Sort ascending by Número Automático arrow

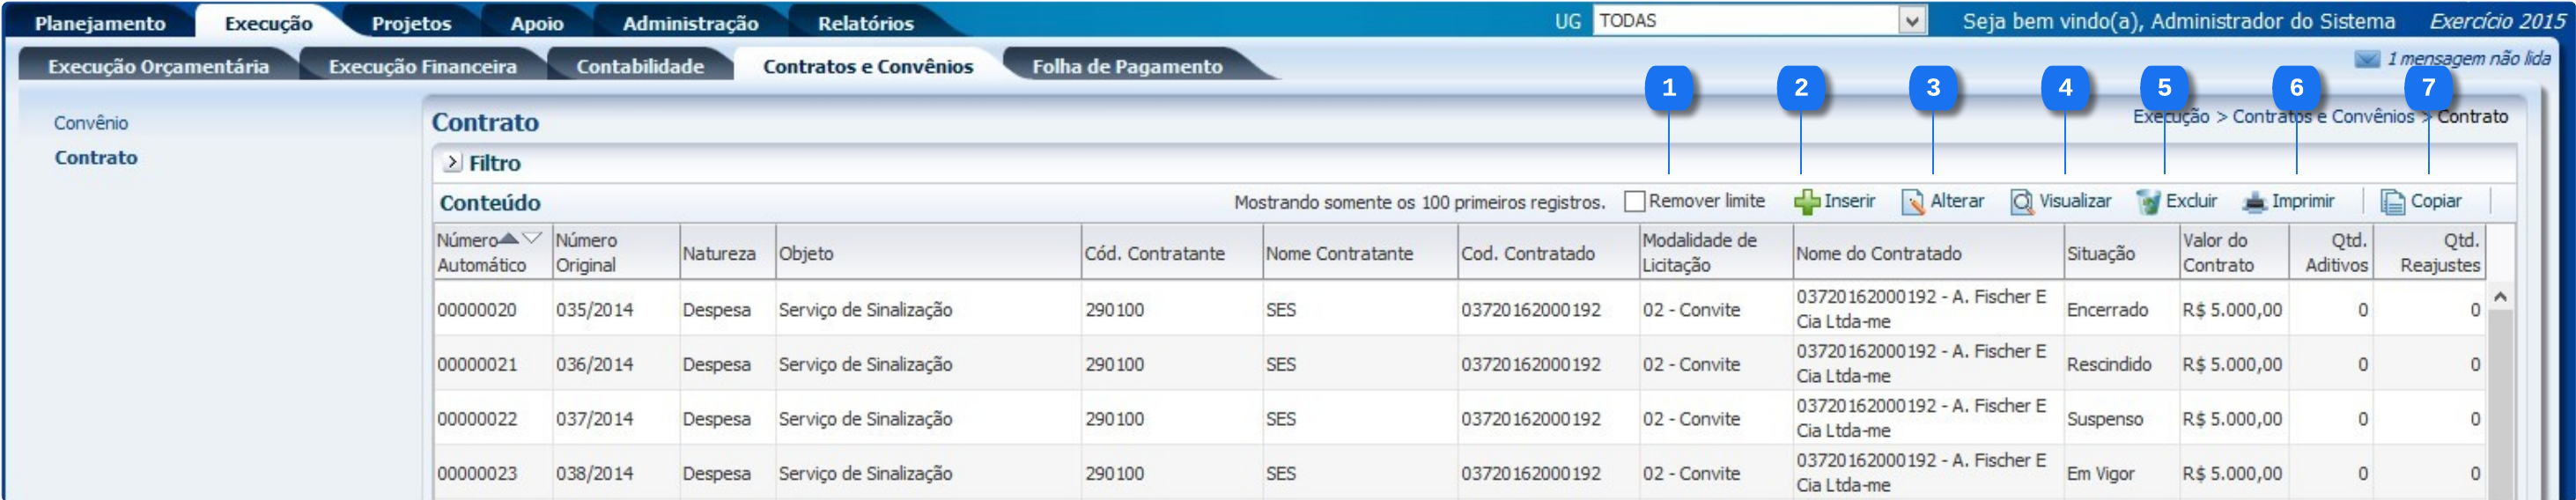pos(508,238)
